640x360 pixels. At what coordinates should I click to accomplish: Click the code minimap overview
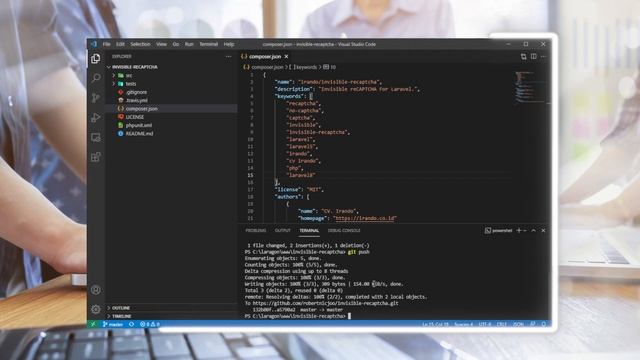click(x=530, y=87)
